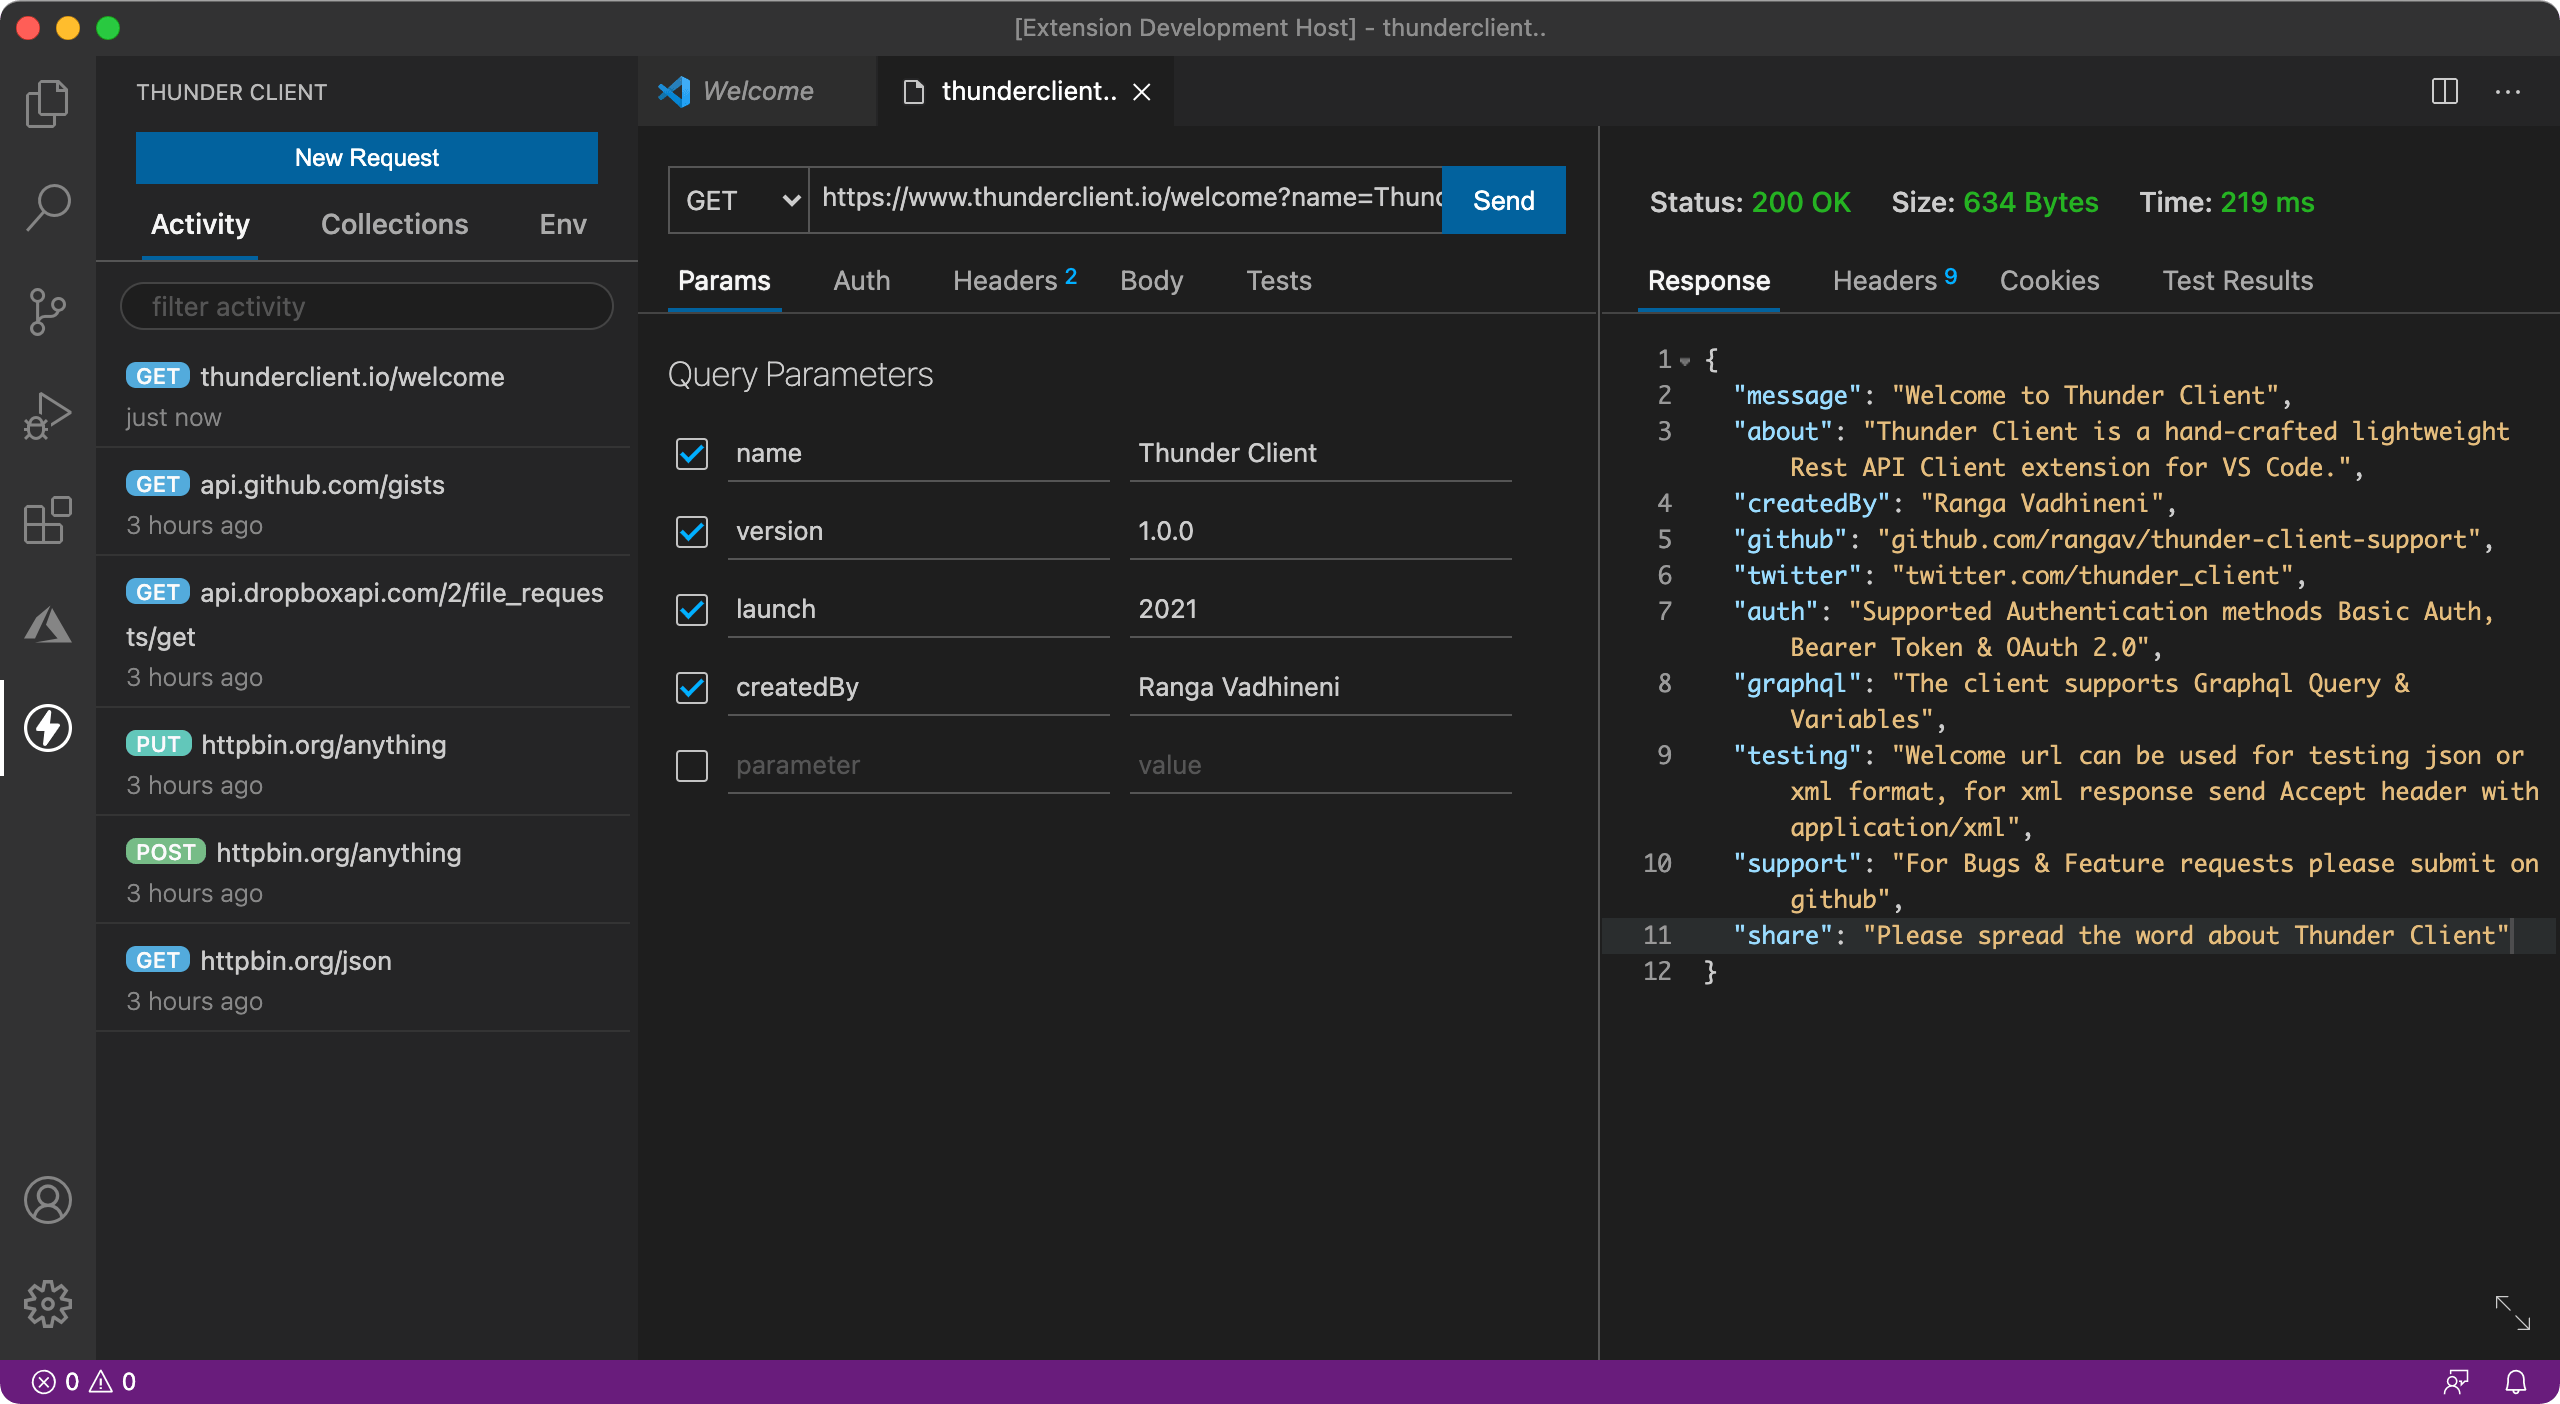Switch to the Cookies response tab
This screenshot has height=1404, width=2560.
point(2049,281)
